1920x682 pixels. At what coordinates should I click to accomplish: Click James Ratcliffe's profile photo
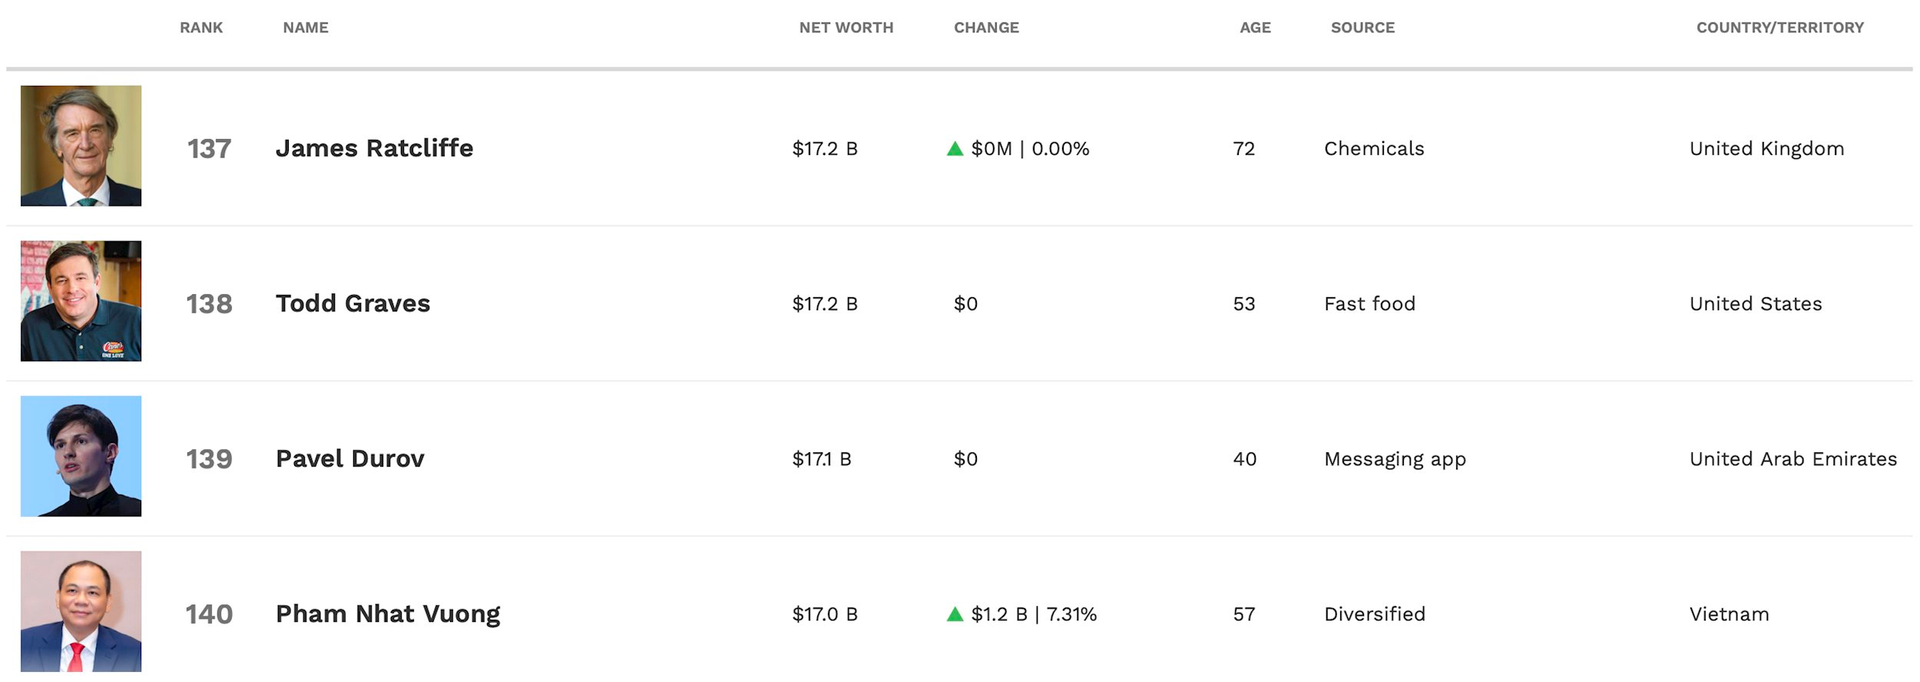(x=81, y=146)
